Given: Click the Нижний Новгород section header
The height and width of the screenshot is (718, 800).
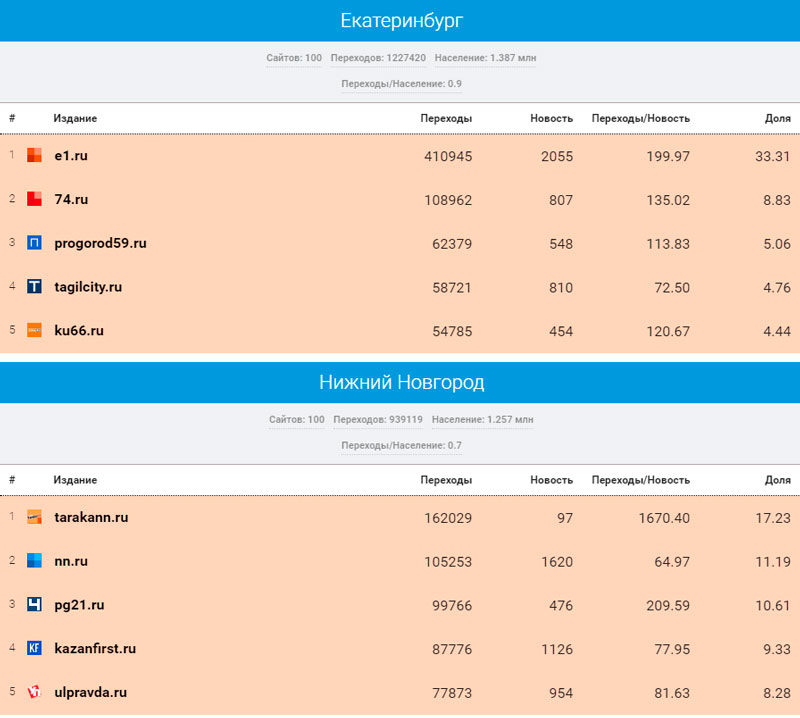Looking at the screenshot, I should [400, 382].
